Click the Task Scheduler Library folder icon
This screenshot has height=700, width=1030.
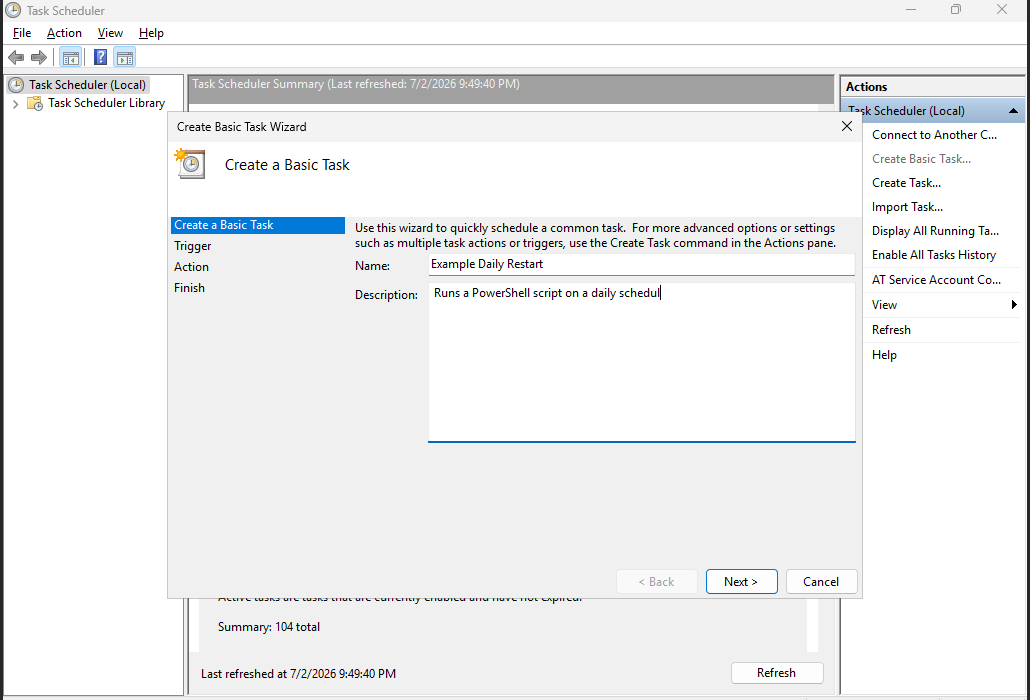click(35, 103)
